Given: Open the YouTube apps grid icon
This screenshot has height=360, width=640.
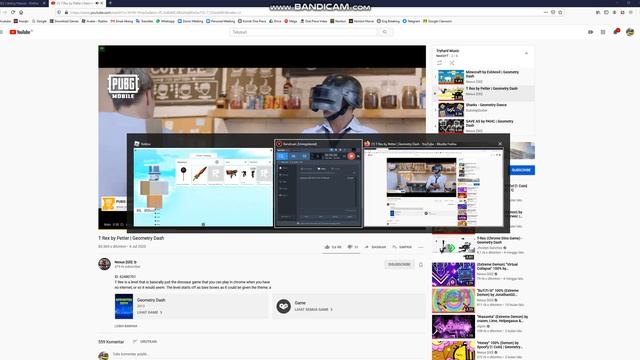Looking at the screenshot, I should coord(603,32).
